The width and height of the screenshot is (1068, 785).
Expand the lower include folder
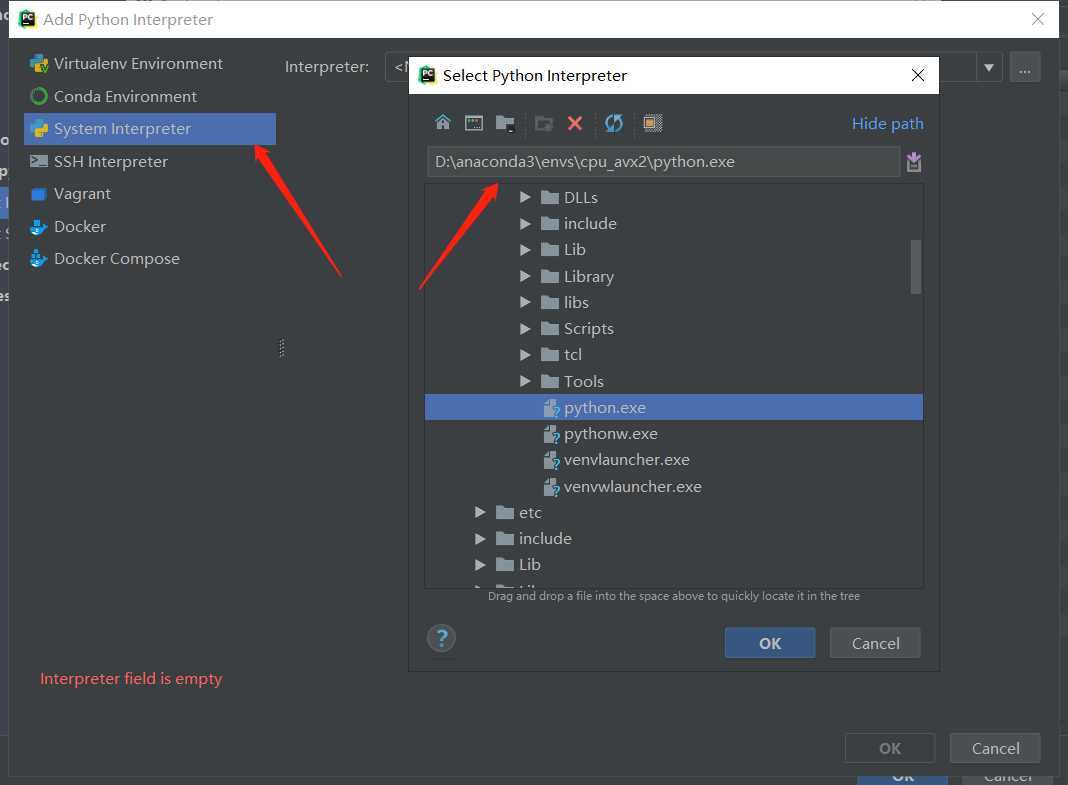click(480, 539)
